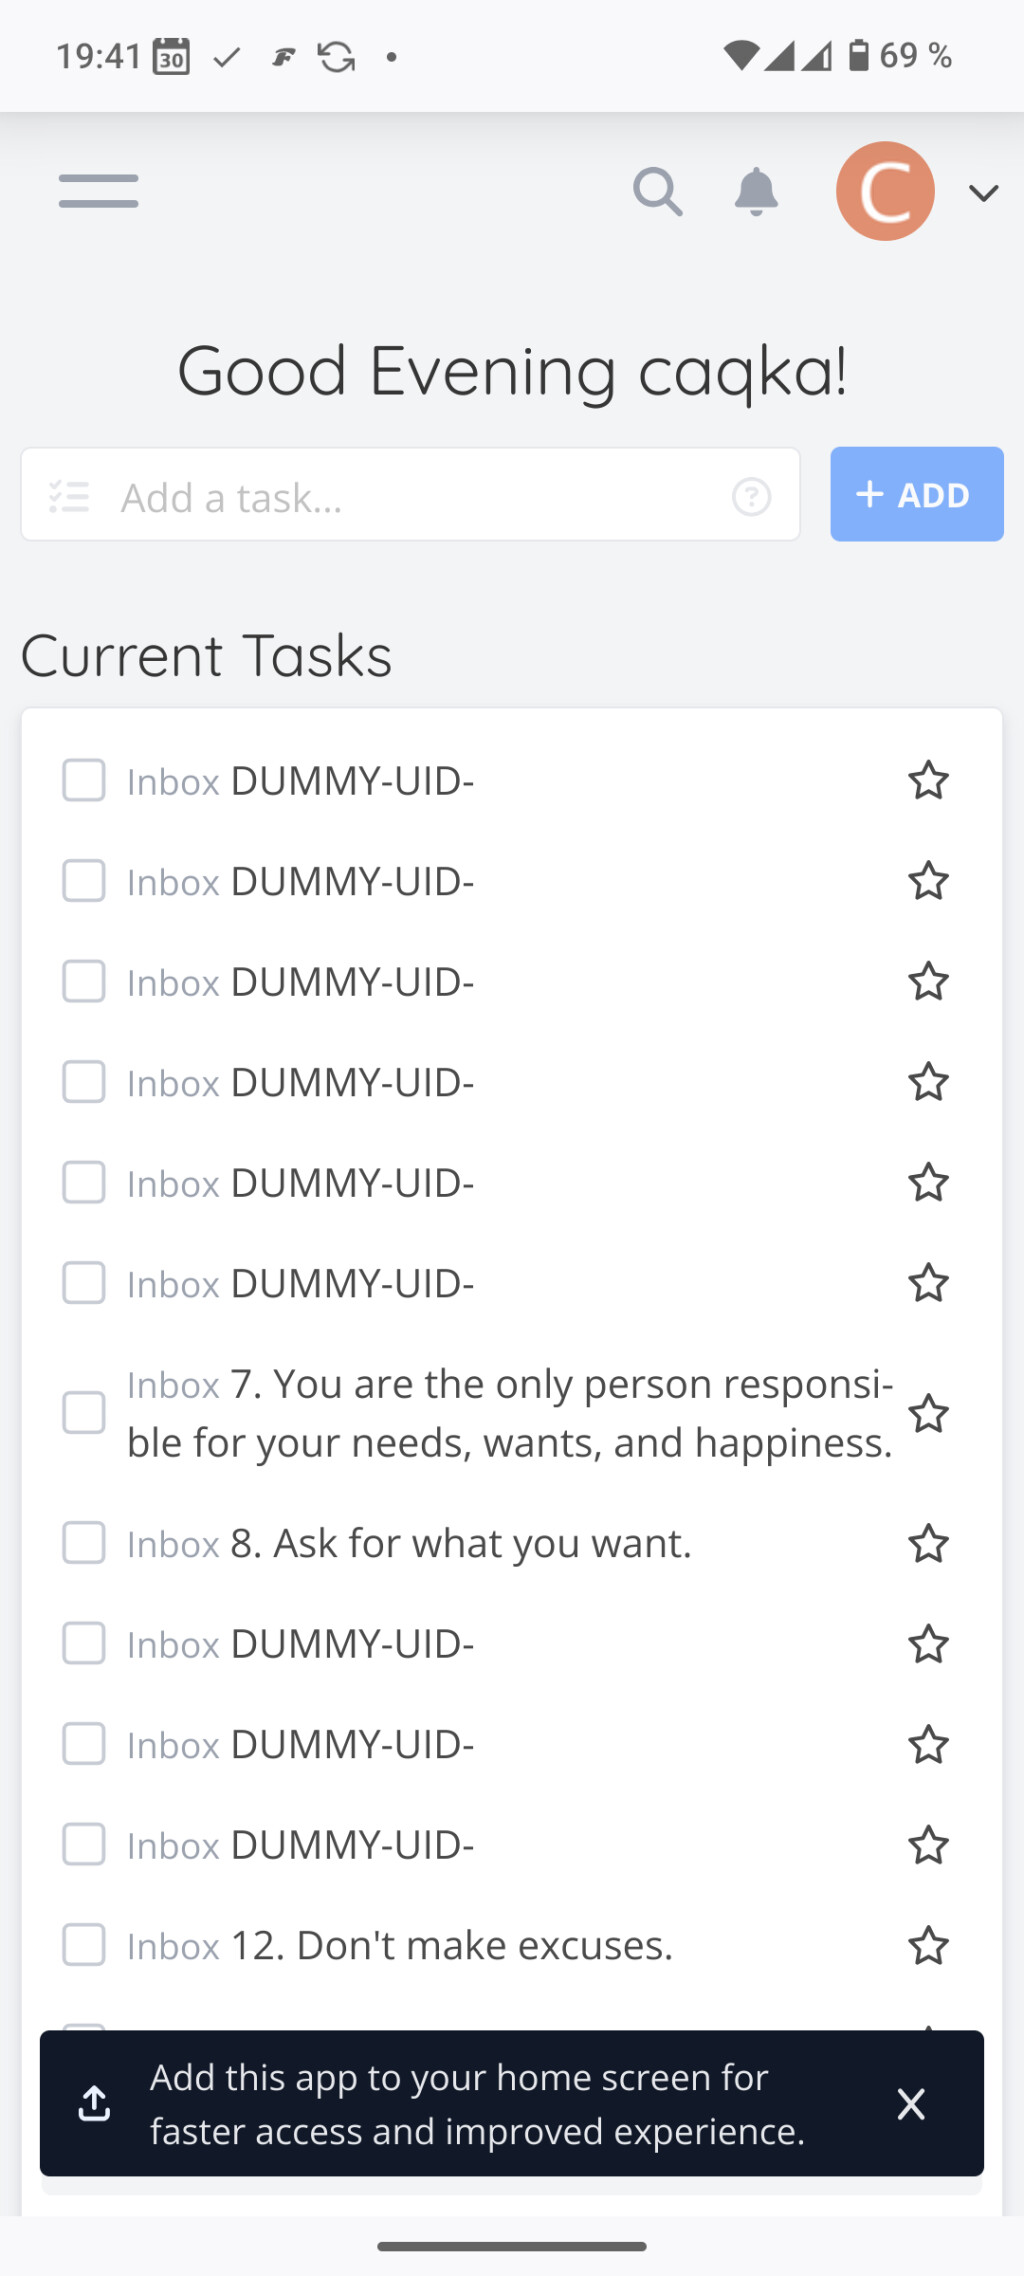Favorite the '8. Ask for what you want.' task

pyautogui.click(x=928, y=1543)
